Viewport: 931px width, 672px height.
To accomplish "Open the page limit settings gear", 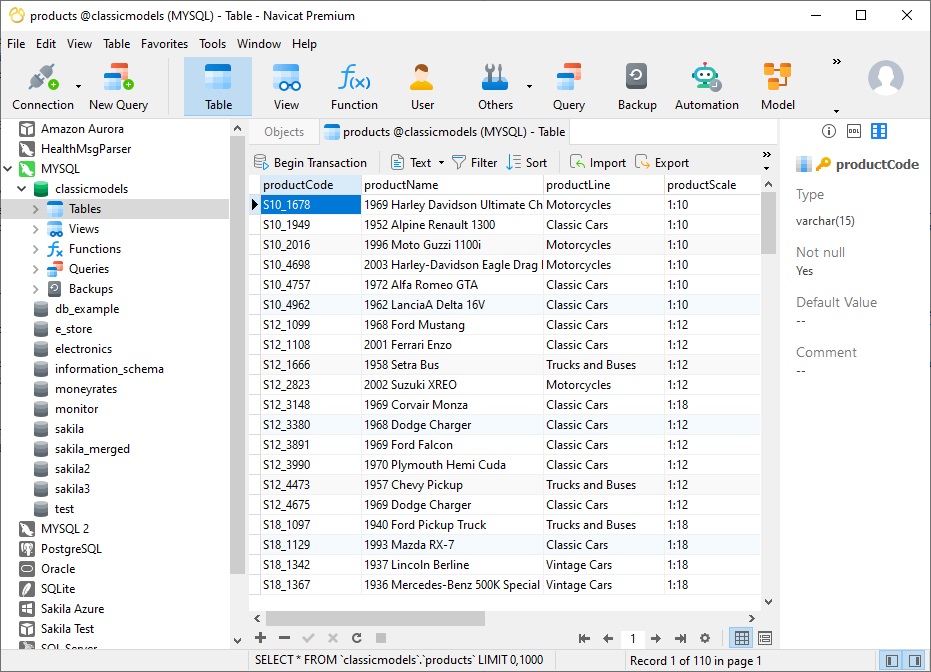I will pos(705,638).
